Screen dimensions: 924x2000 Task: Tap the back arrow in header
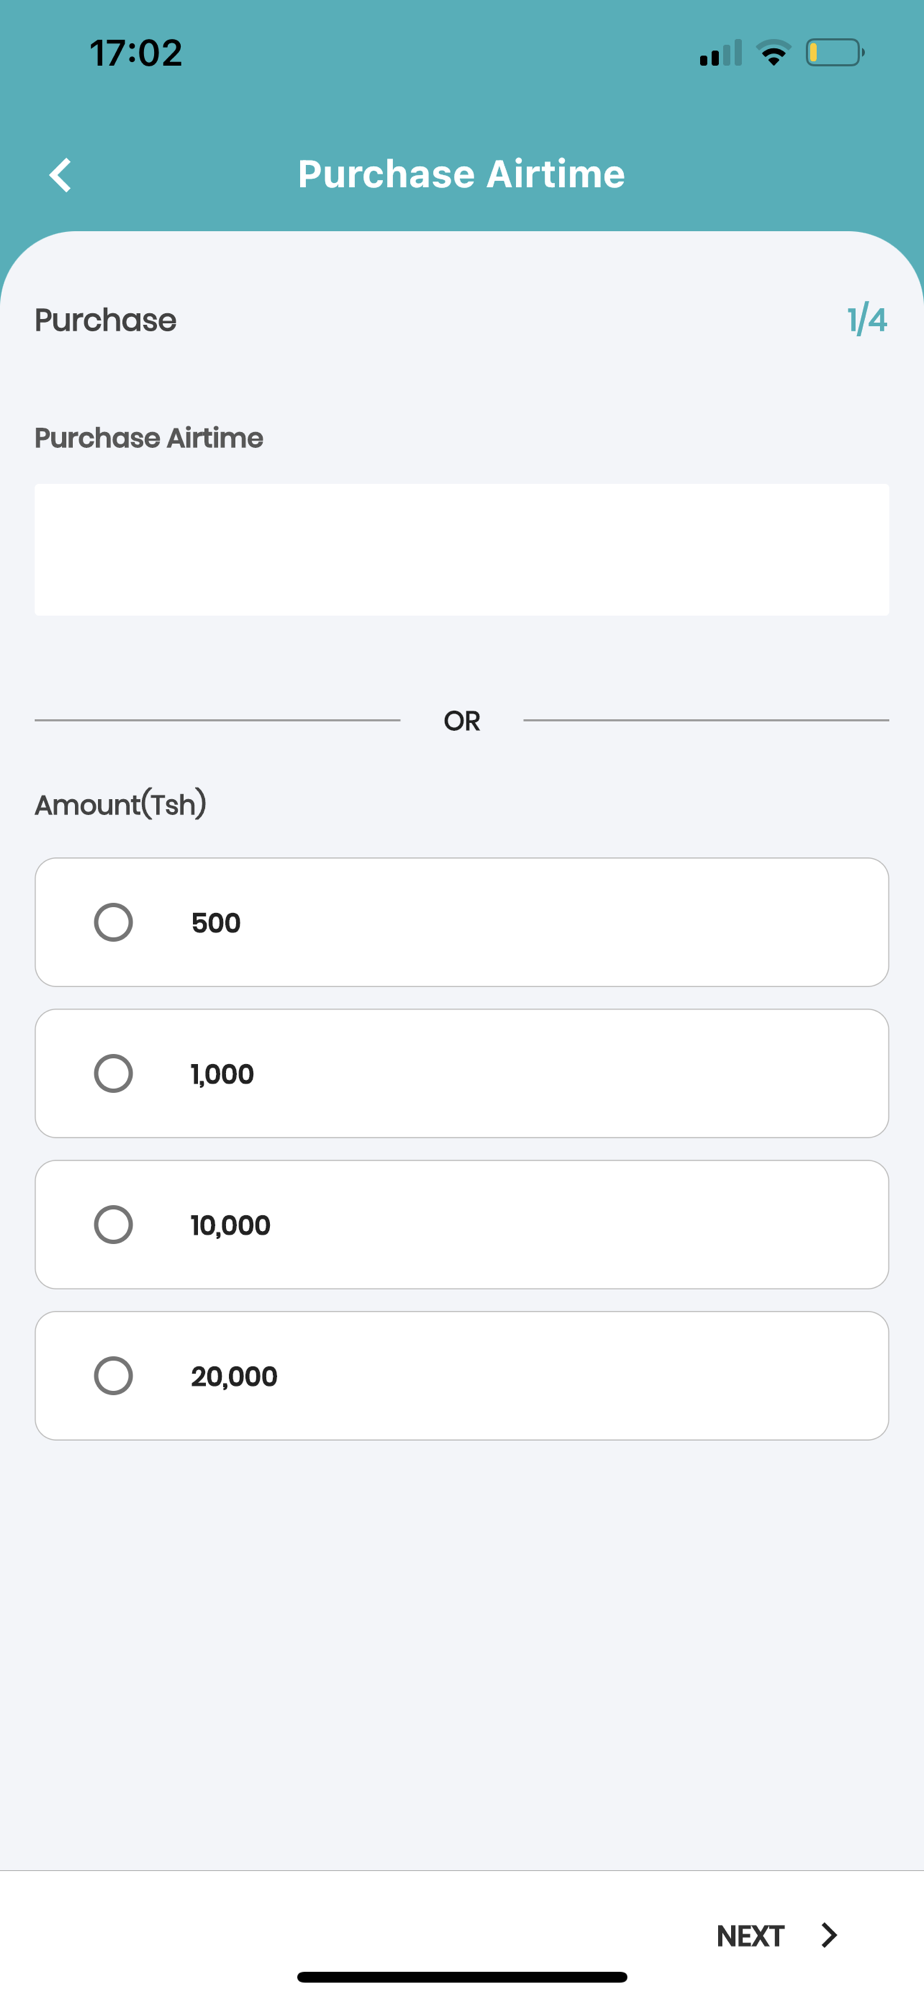click(x=61, y=175)
